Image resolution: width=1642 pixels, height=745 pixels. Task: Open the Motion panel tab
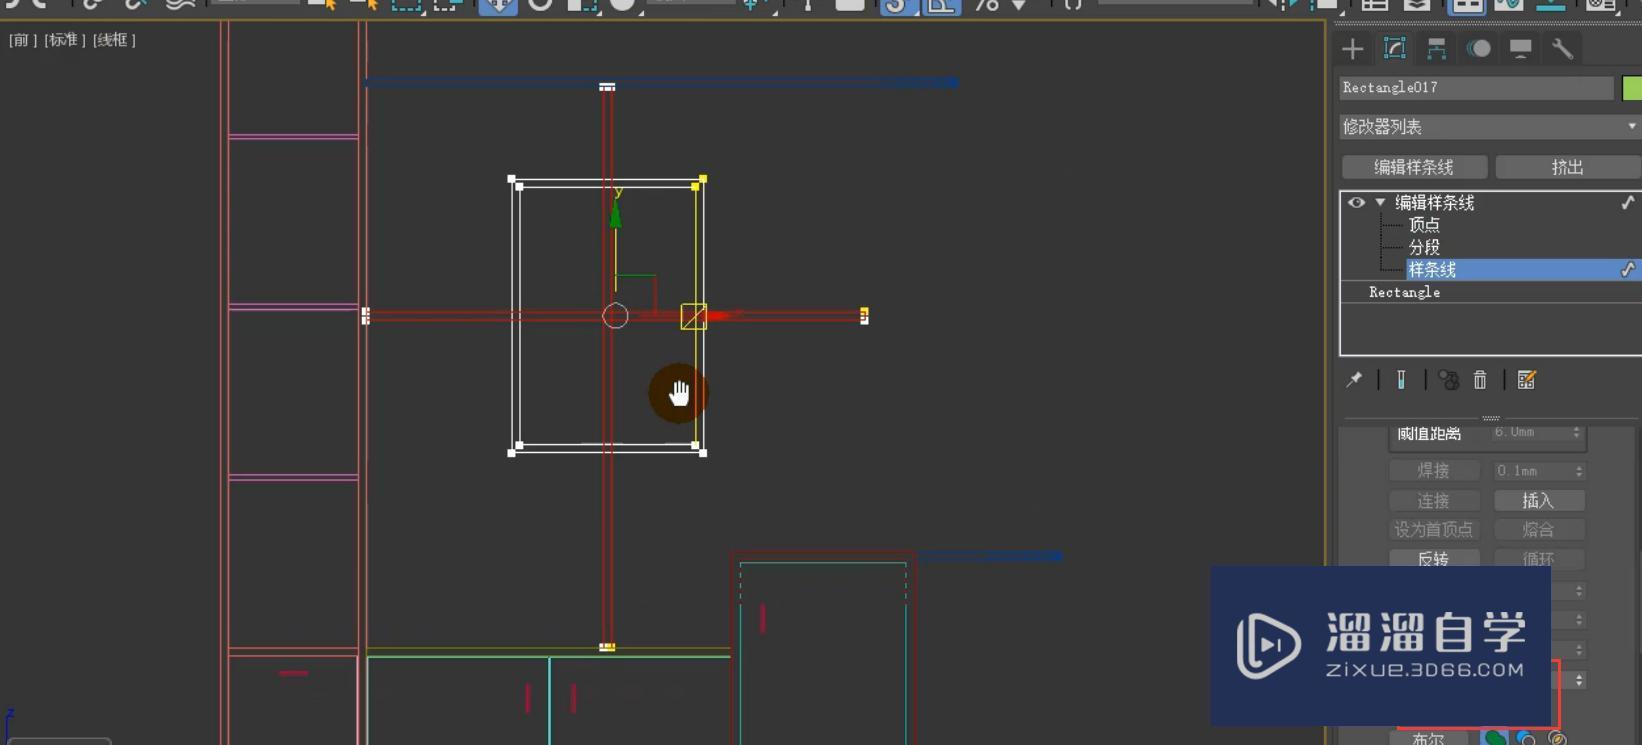pyautogui.click(x=1479, y=48)
